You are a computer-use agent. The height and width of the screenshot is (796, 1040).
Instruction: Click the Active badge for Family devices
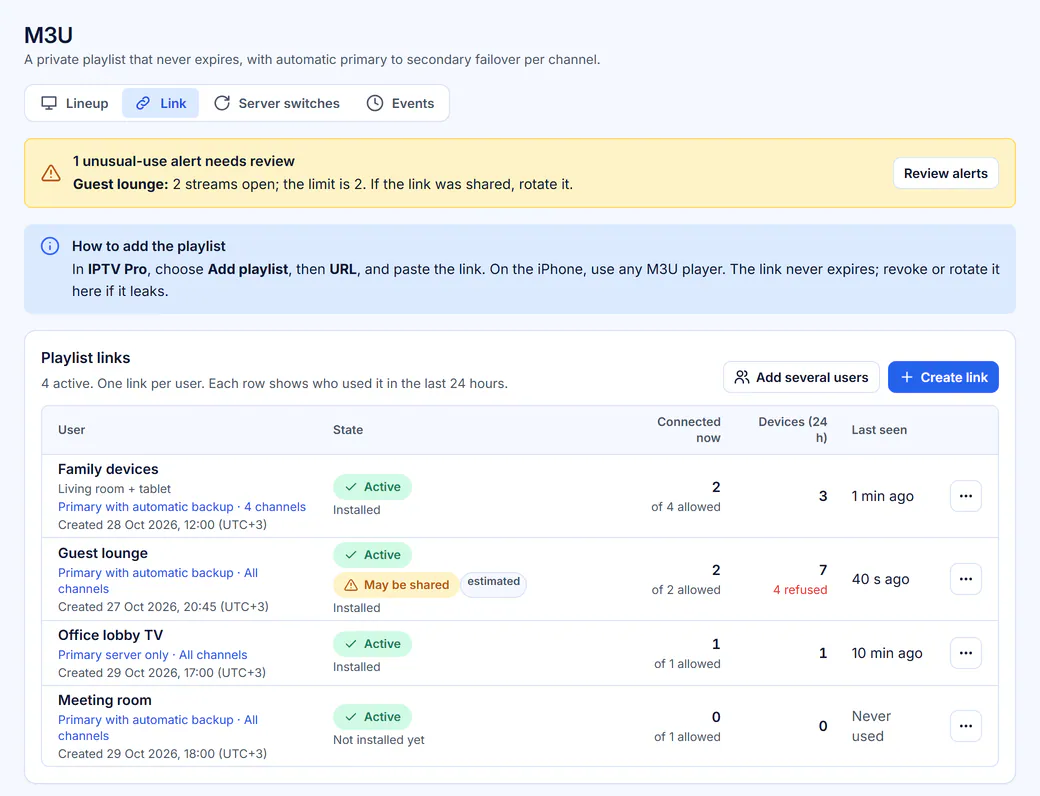coord(372,487)
